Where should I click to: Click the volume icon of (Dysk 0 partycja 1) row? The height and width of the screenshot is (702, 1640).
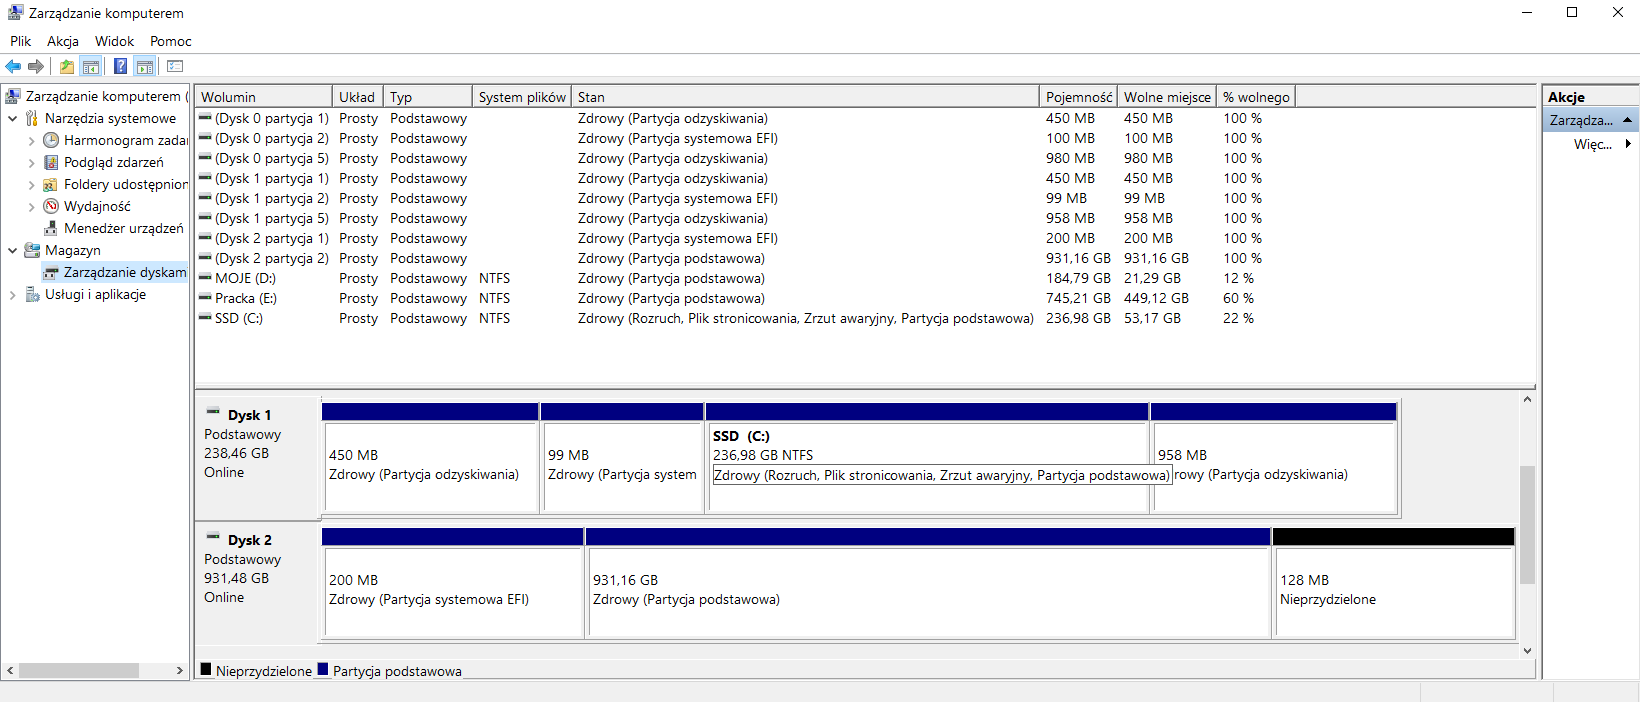point(205,118)
